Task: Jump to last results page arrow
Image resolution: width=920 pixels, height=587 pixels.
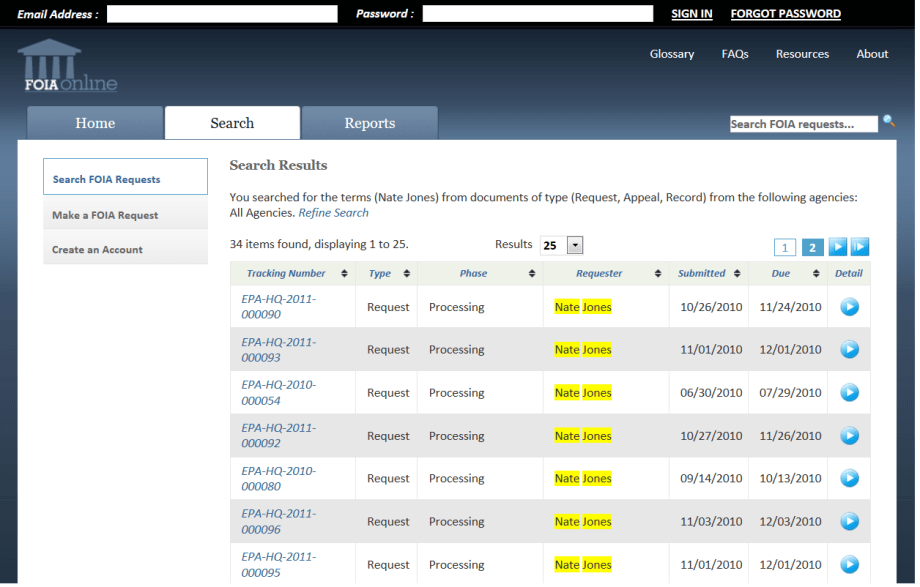Action: click(x=860, y=247)
